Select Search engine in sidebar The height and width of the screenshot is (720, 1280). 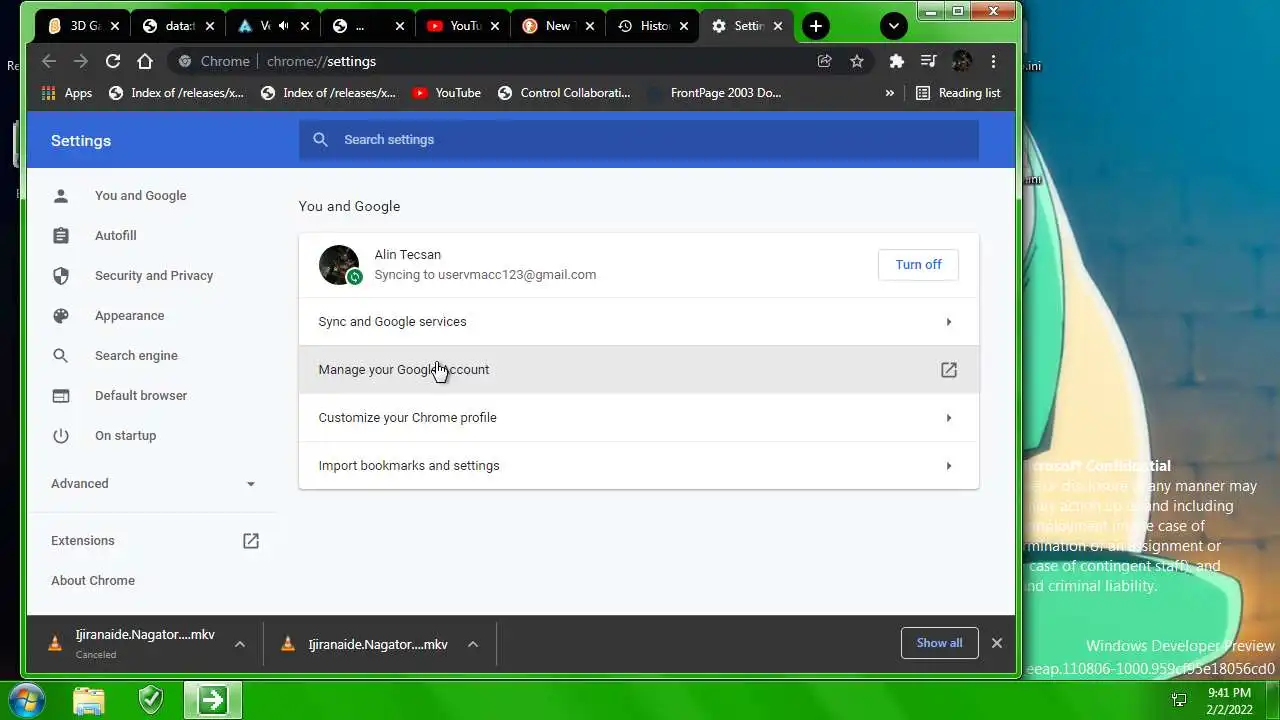pyautogui.click(x=136, y=356)
